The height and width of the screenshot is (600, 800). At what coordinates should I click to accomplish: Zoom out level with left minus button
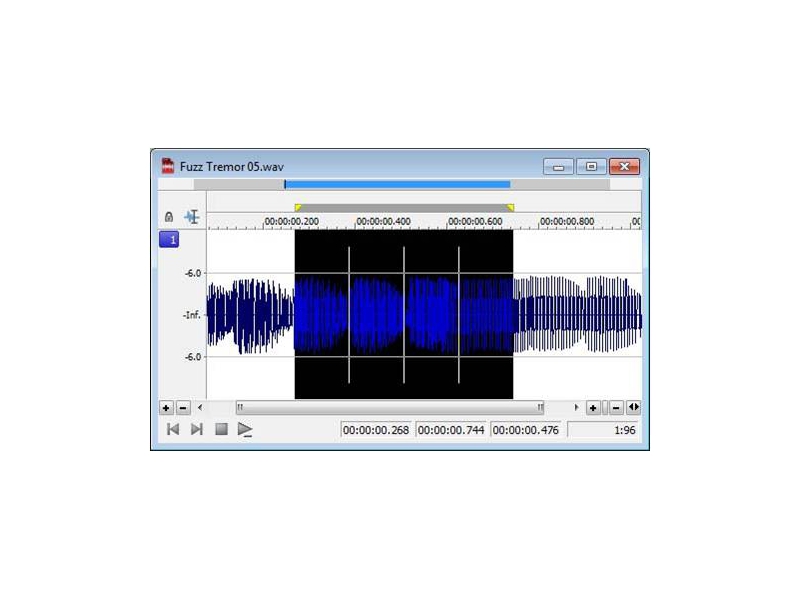tap(183, 408)
